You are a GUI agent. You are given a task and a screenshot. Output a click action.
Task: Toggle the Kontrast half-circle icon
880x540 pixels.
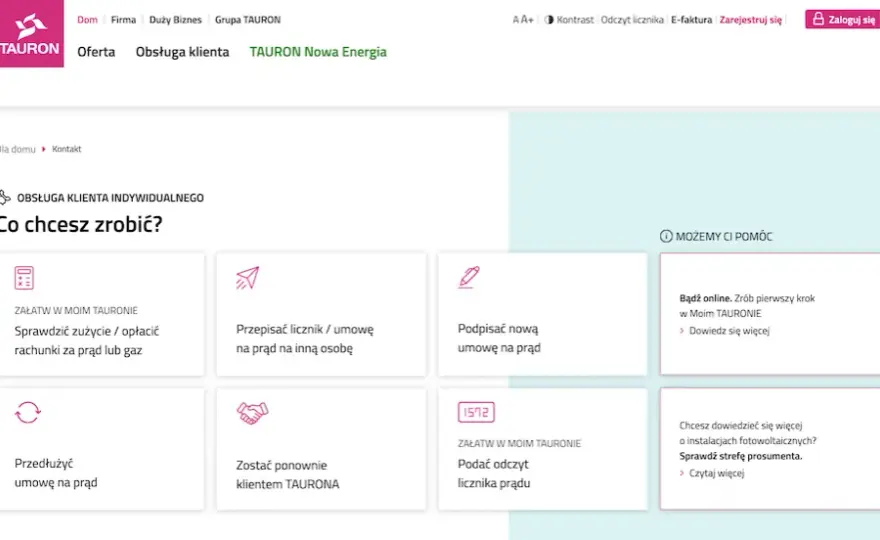pyautogui.click(x=549, y=20)
